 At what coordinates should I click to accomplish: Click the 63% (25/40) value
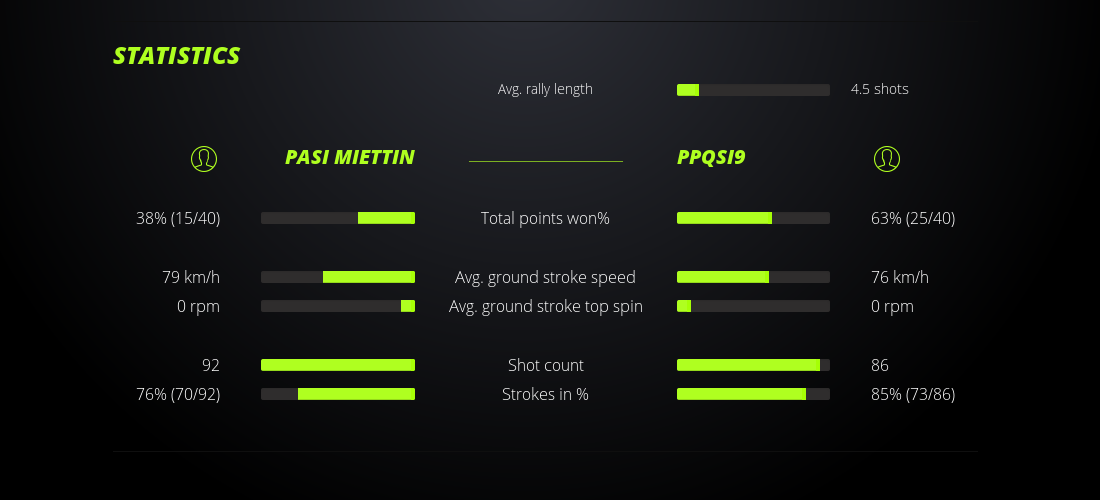click(913, 218)
